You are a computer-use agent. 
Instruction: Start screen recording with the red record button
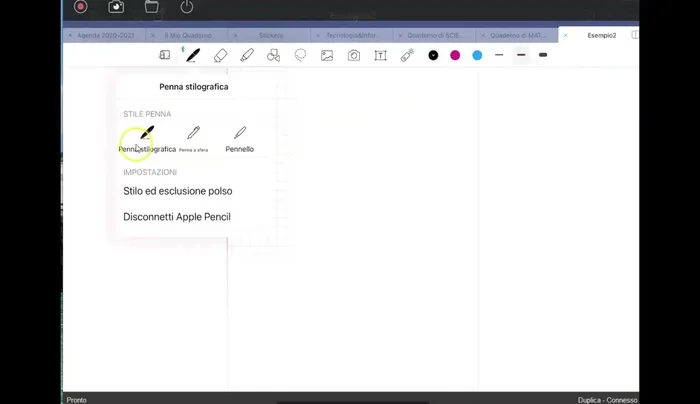(80, 7)
